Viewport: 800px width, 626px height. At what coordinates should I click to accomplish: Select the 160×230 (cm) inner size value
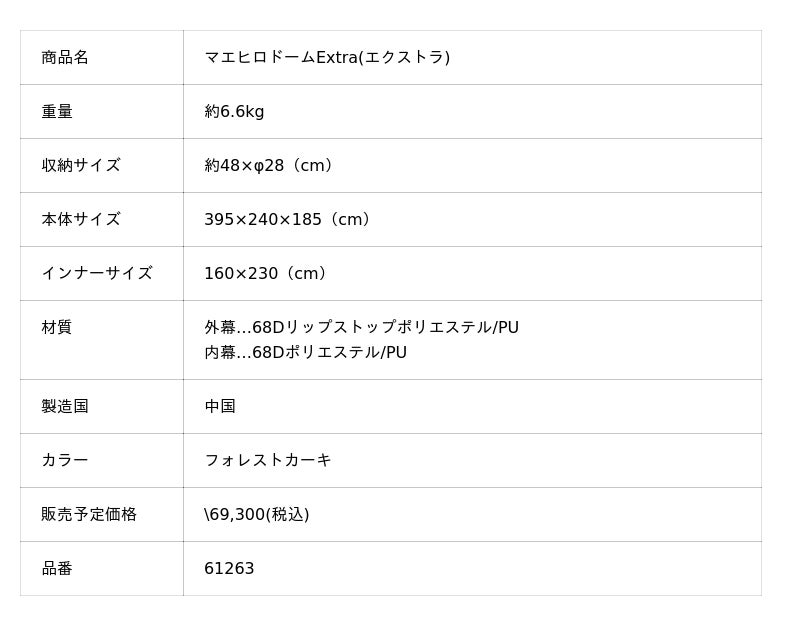coord(269,274)
